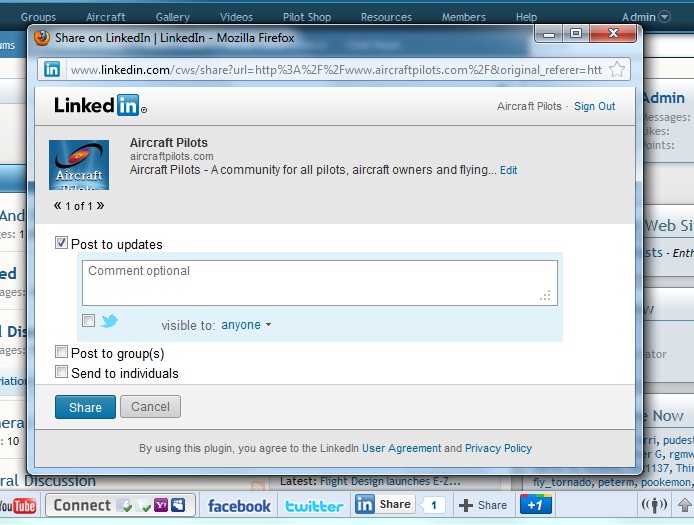Screen dimensions: 694x525
Task: Check the Send to individuals checkbox
Action: pyautogui.click(x=61, y=371)
